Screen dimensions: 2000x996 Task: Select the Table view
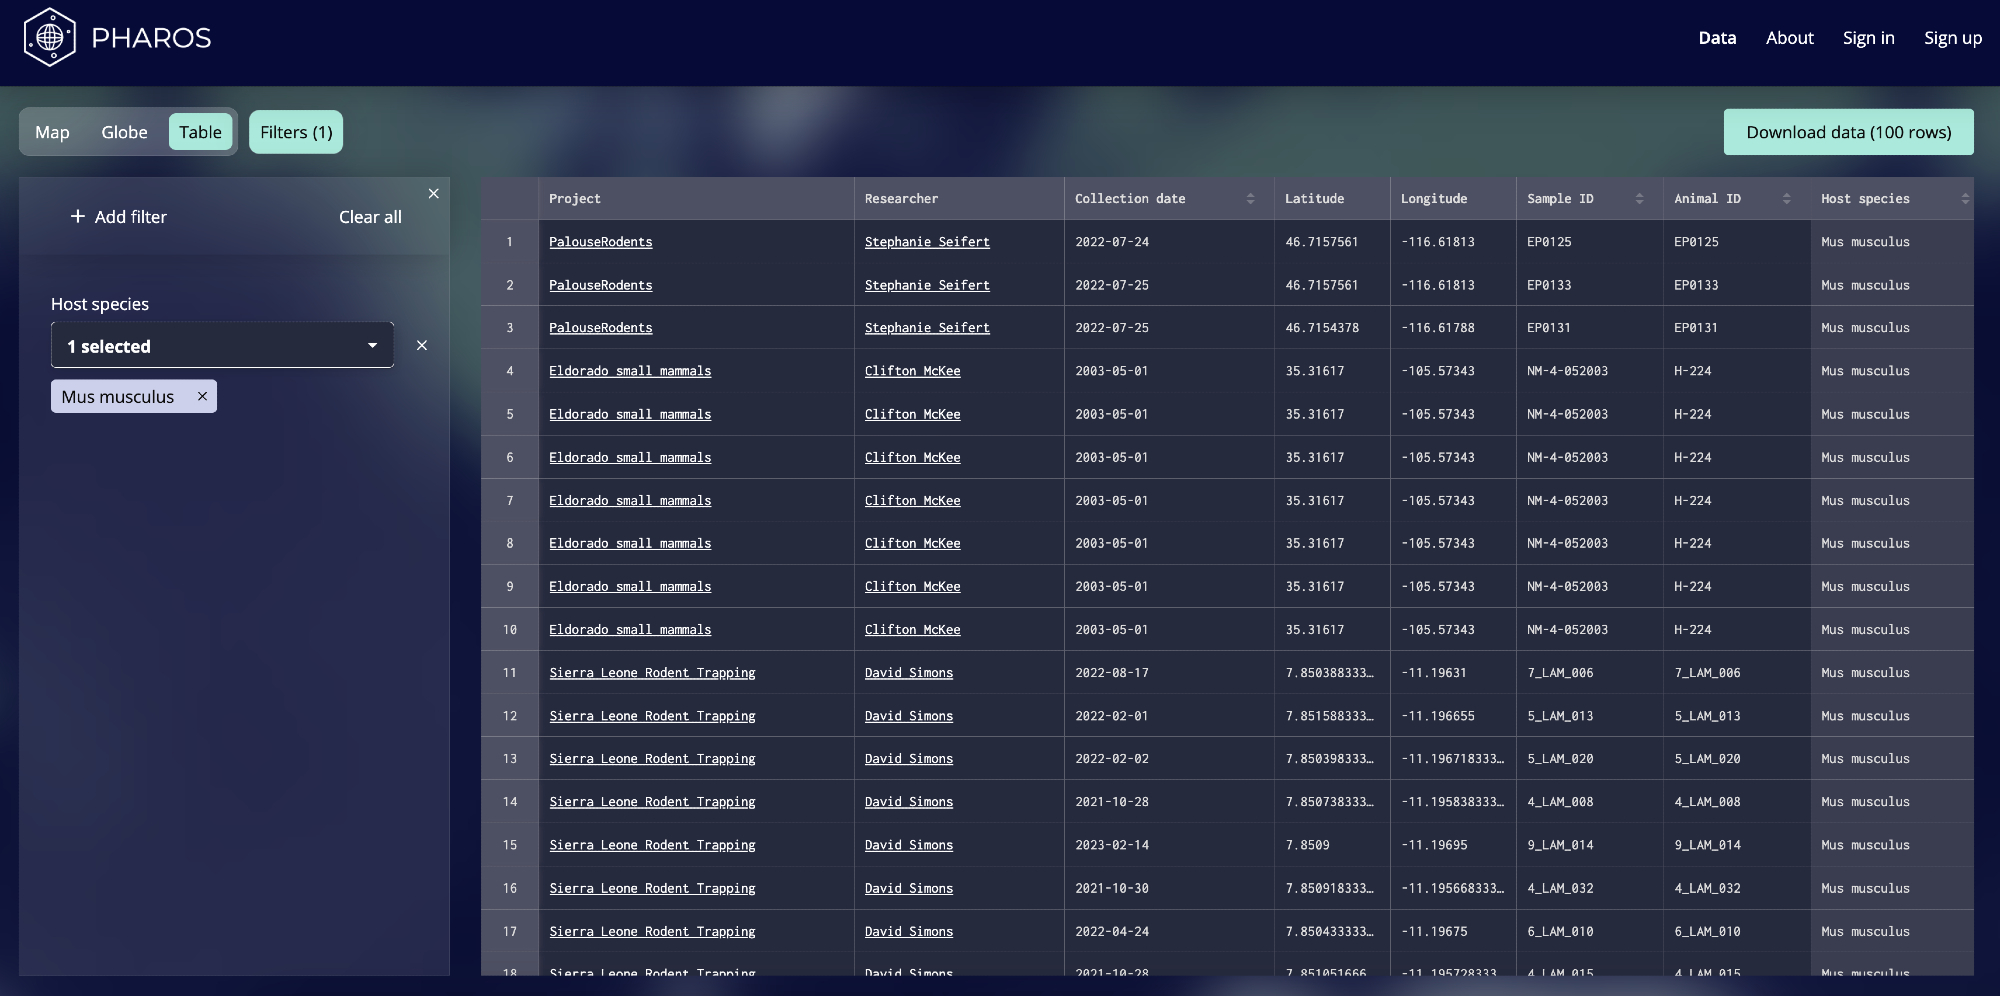[x=200, y=132]
